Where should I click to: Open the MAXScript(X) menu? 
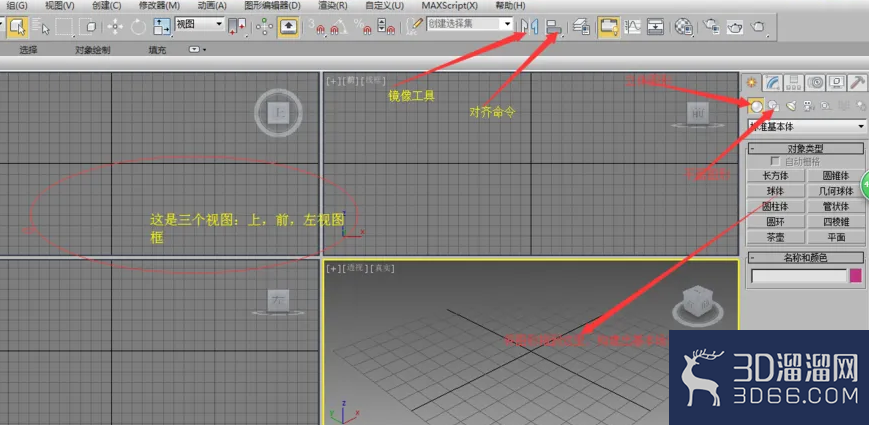click(449, 6)
